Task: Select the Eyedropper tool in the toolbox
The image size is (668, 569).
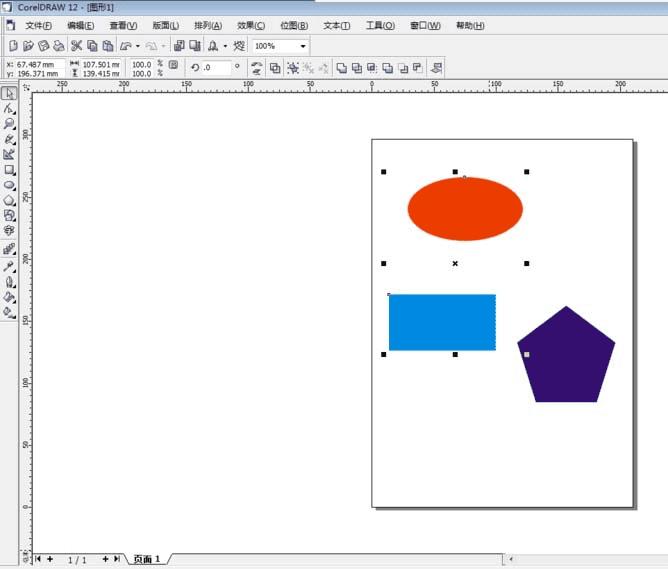Action: point(9,267)
